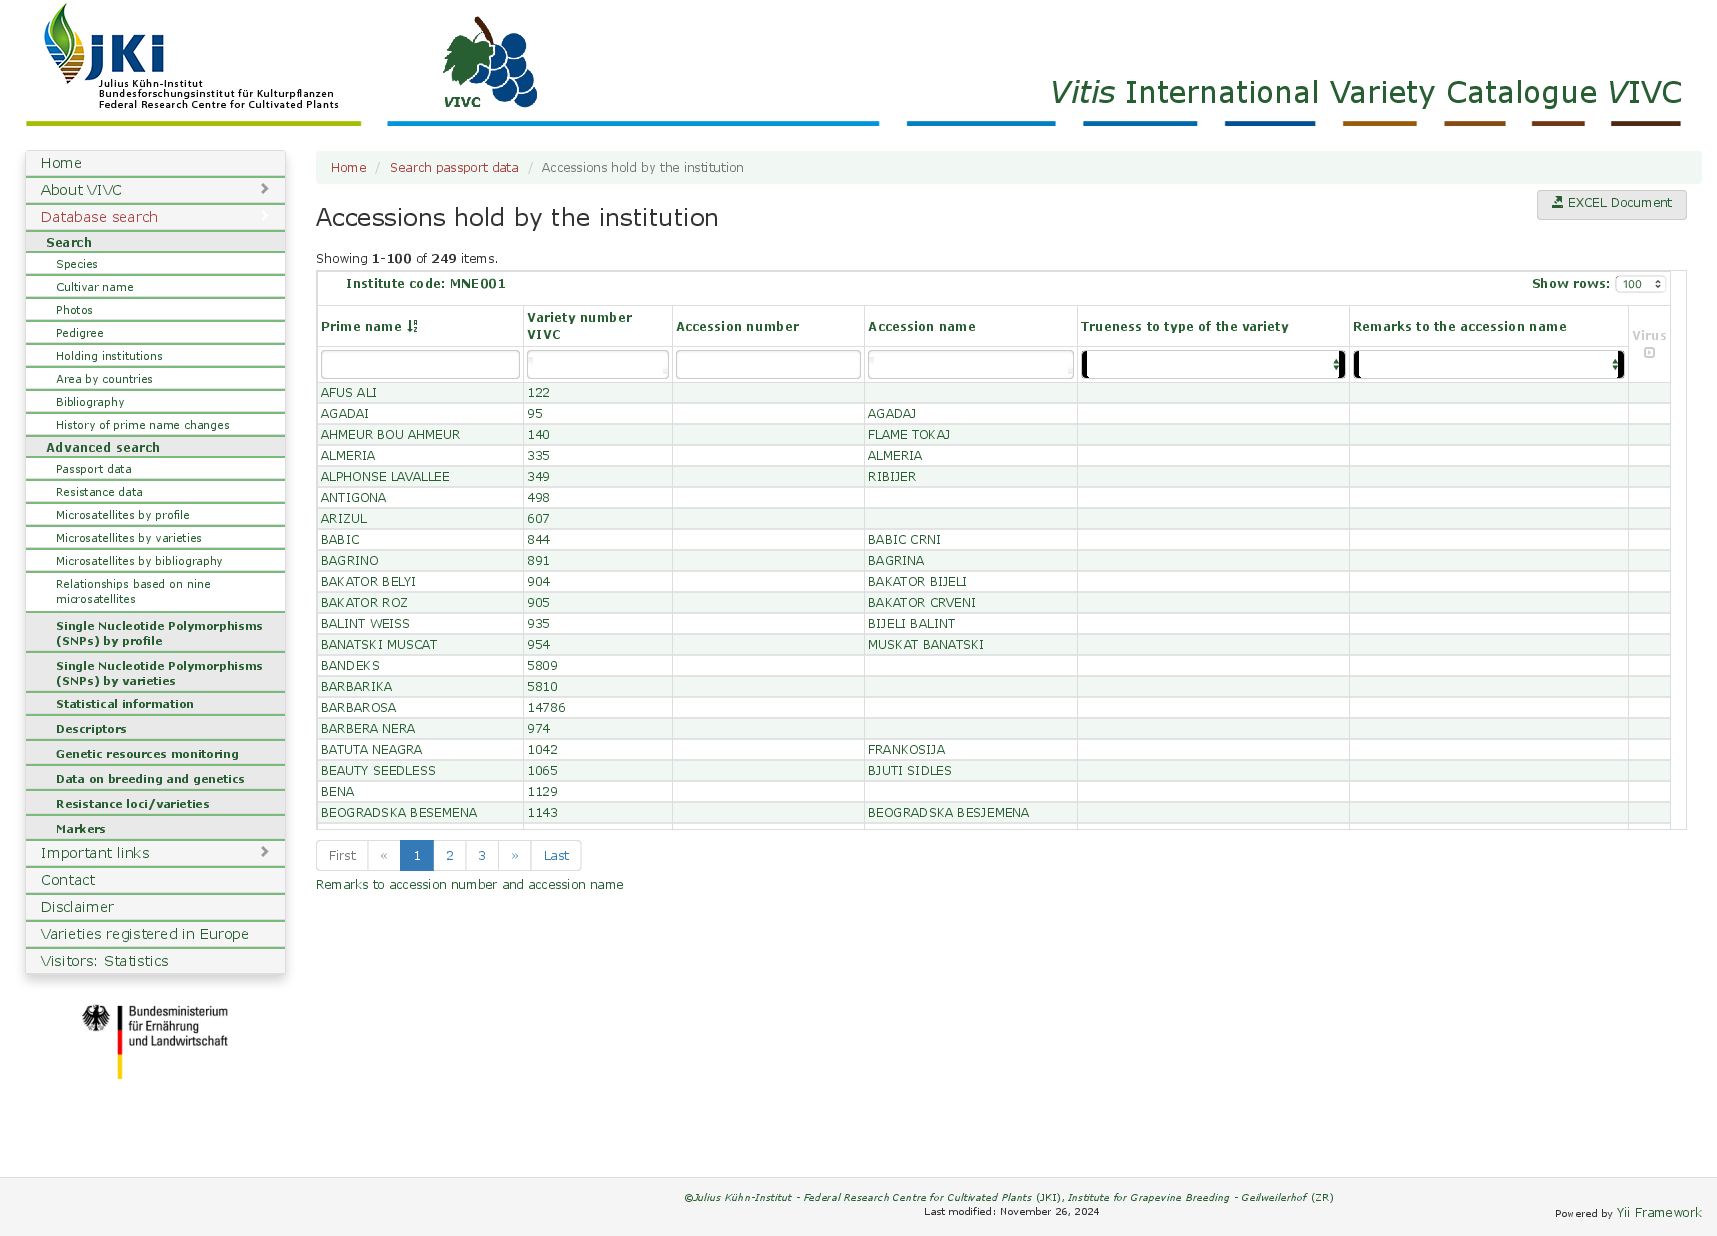Click the « previous page arrow

tap(384, 856)
